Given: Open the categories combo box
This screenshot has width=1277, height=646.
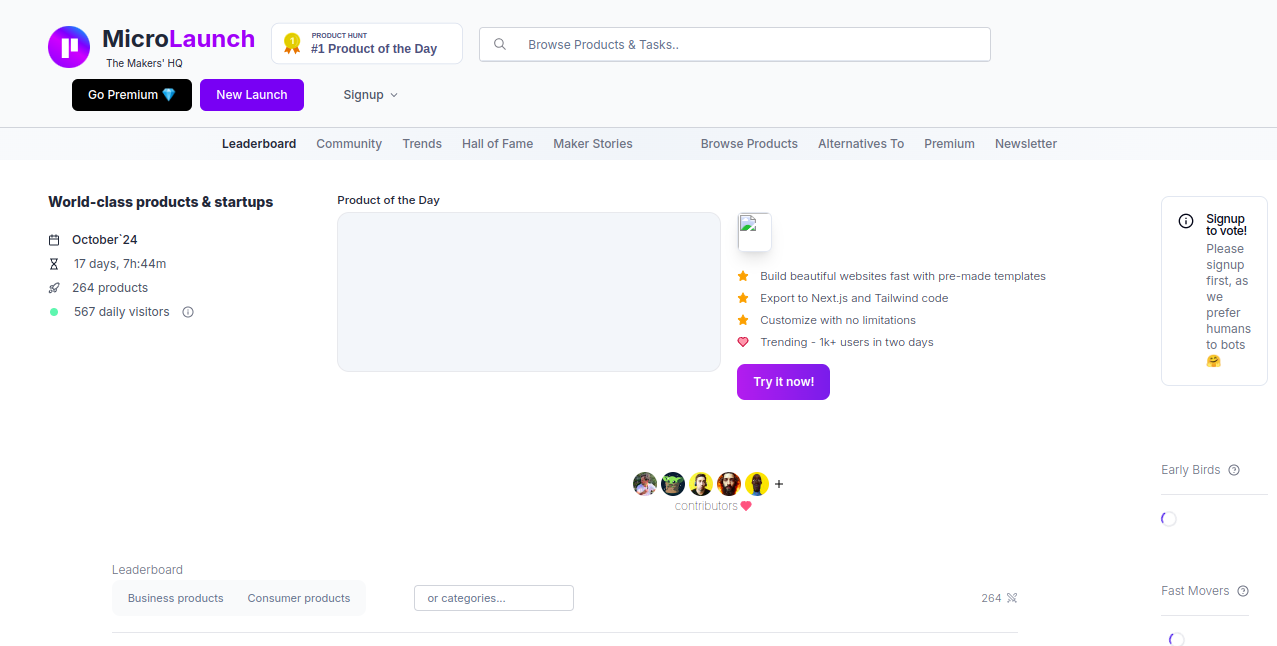Looking at the screenshot, I should pos(494,598).
